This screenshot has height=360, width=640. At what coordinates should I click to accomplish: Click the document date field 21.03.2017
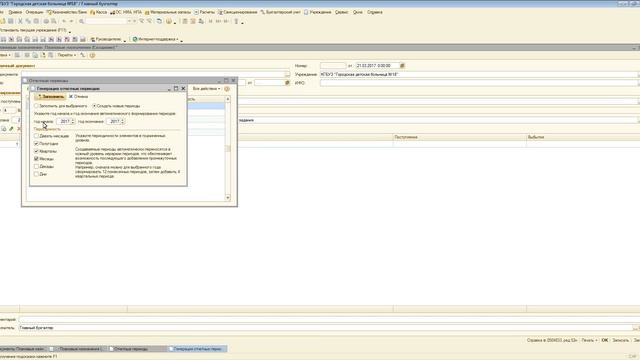pyautogui.click(x=378, y=66)
